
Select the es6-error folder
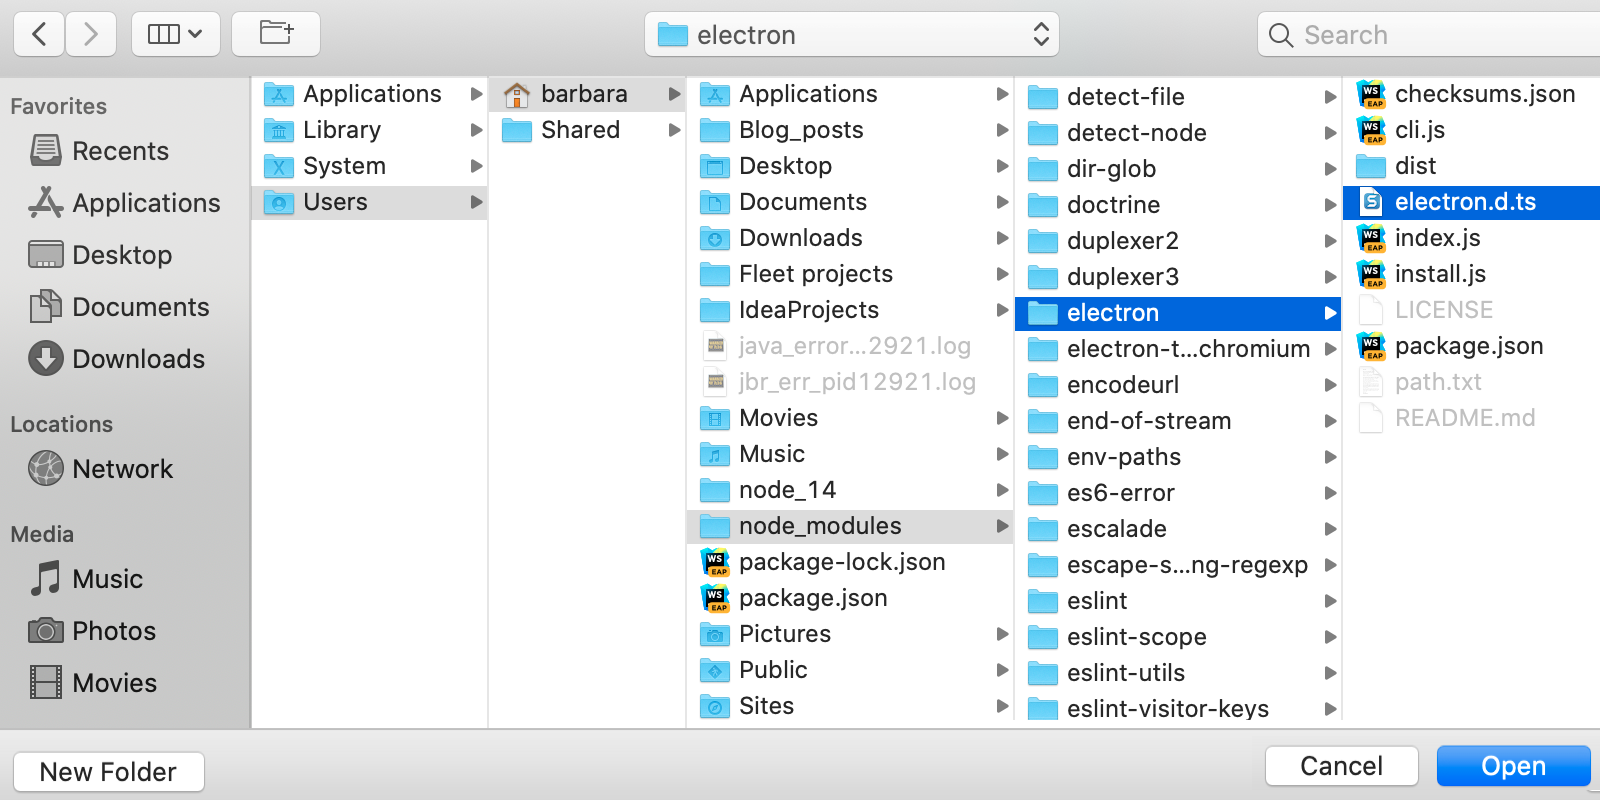tap(1178, 493)
